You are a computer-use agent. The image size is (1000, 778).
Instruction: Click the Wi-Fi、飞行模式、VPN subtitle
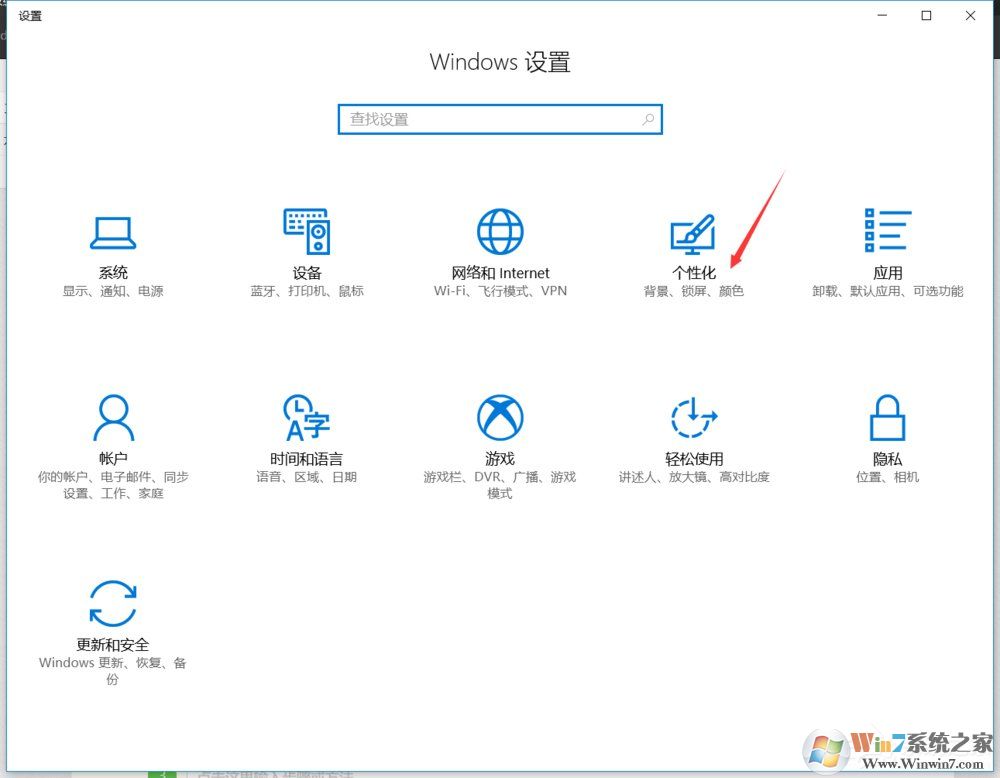[x=500, y=291]
